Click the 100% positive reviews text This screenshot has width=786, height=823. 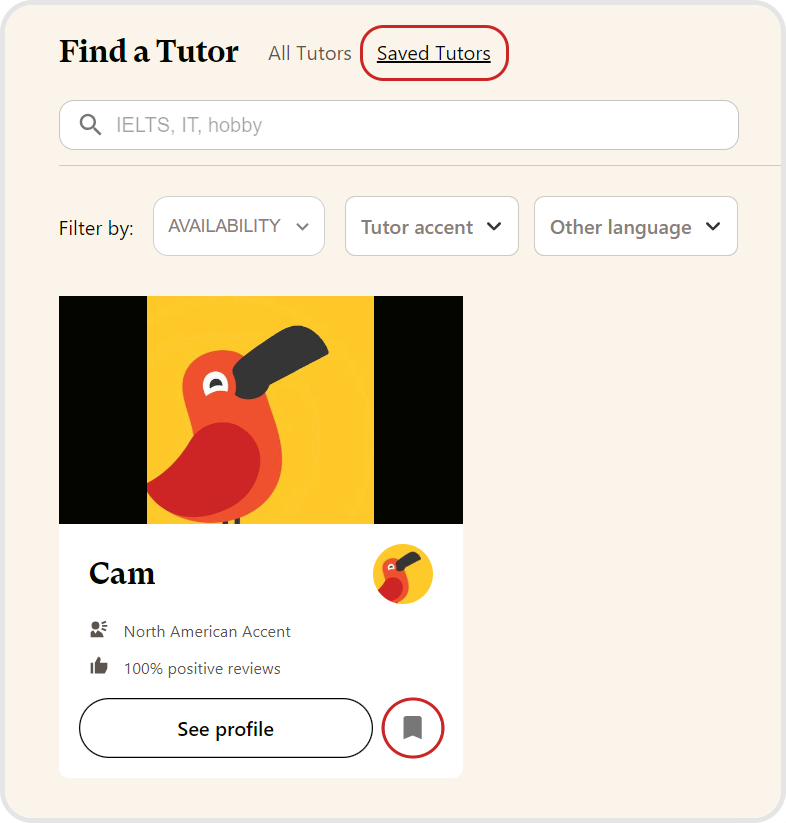[202, 668]
